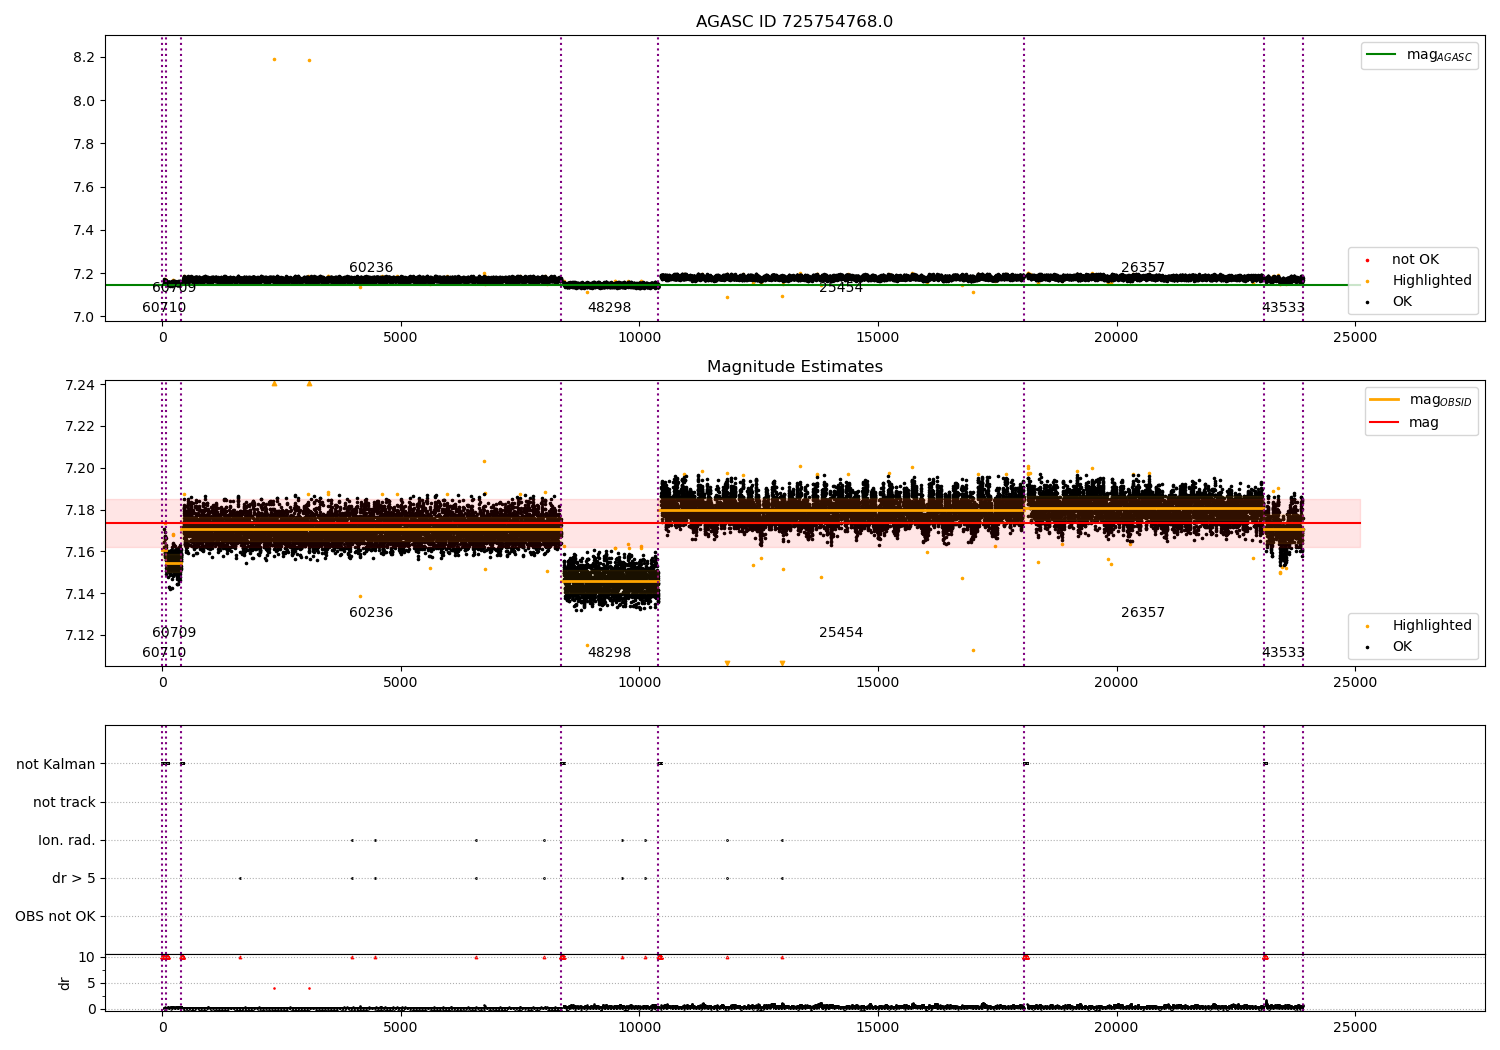Click OBSID label 26357 in top plot
Screen dimensions: 1500x1050
(x=1143, y=268)
